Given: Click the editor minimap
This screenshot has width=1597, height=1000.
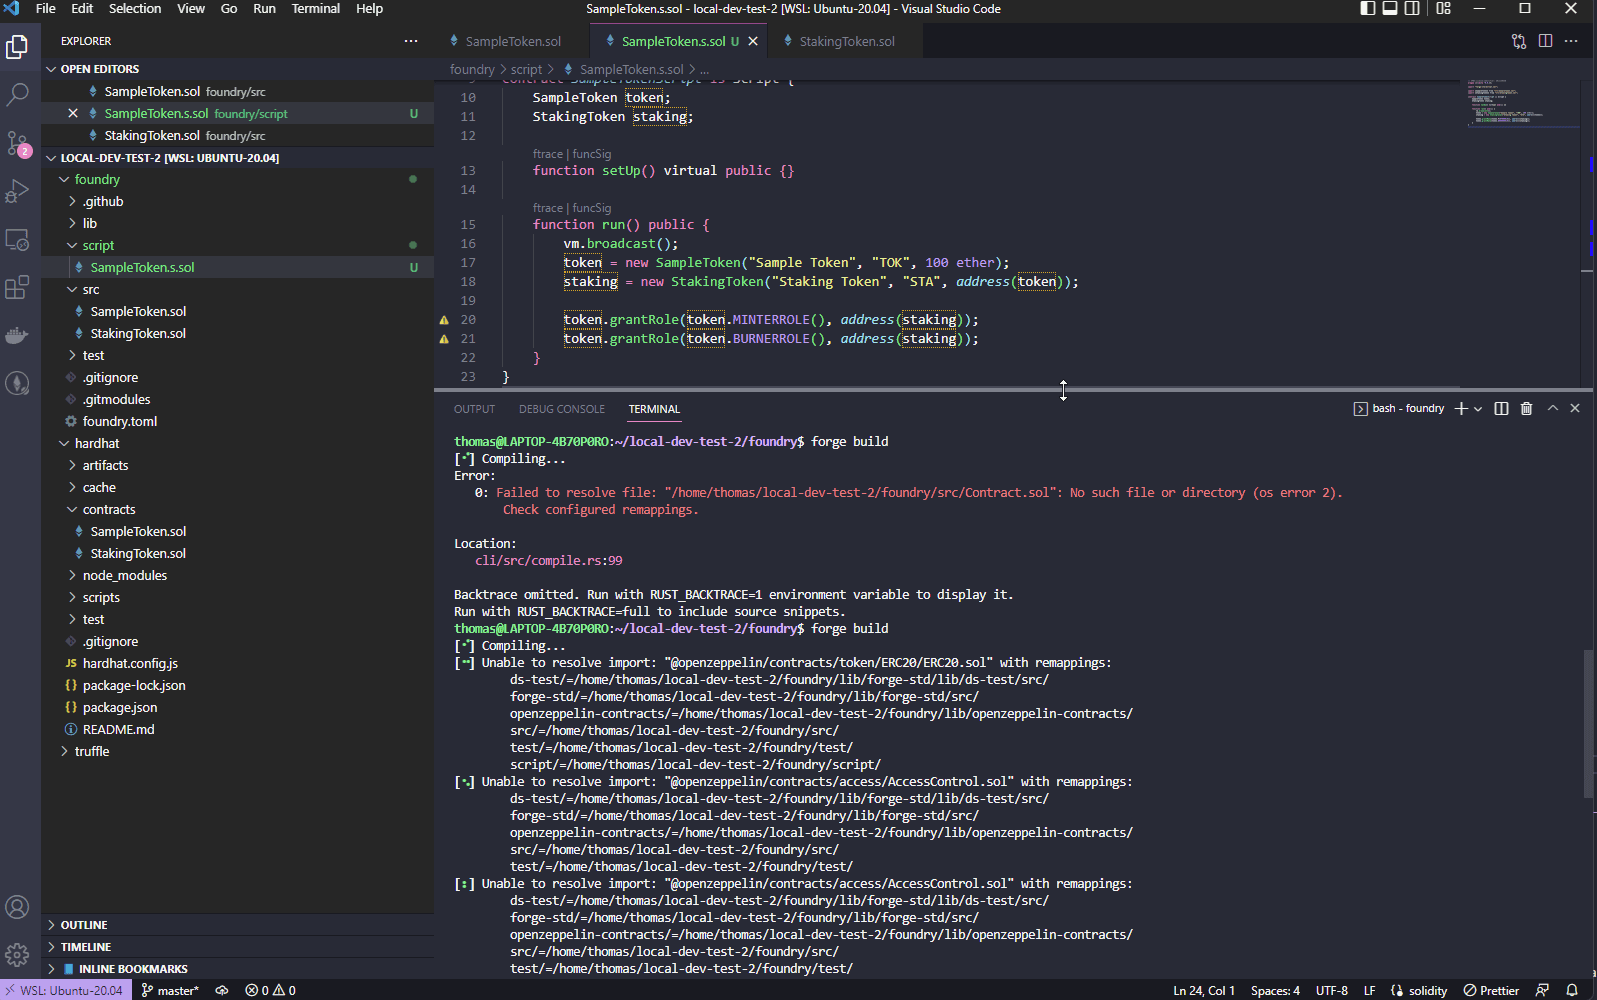Looking at the screenshot, I should coord(1522,104).
